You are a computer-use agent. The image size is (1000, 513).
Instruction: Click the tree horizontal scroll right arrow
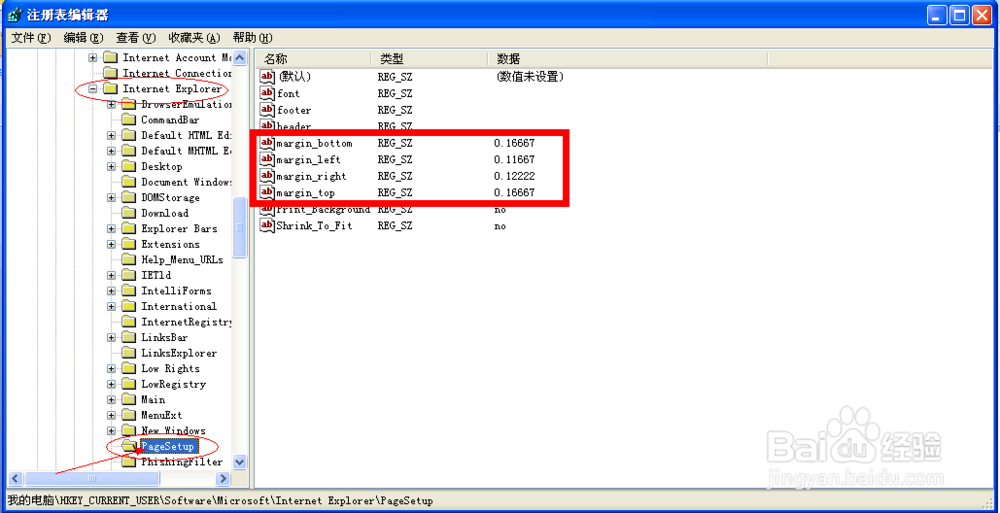[223, 478]
